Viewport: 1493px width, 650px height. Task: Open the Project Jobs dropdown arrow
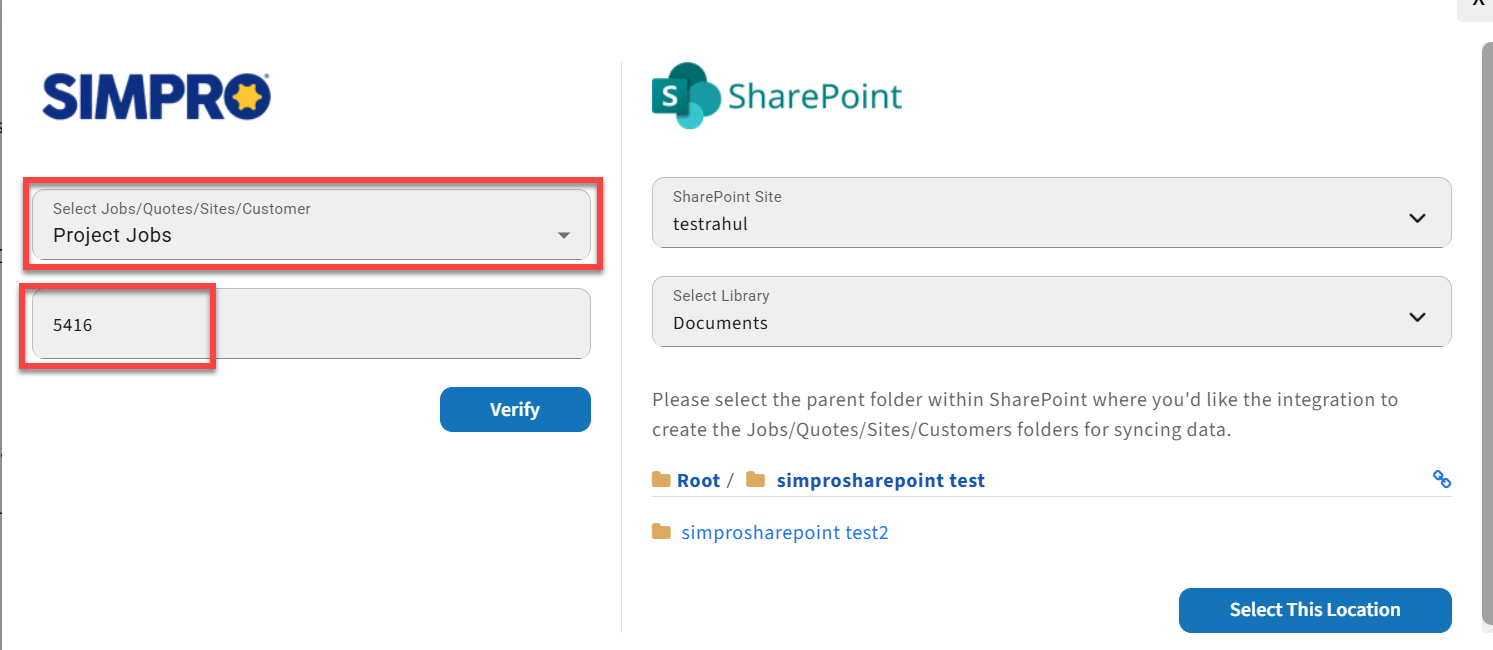click(x=564, y=235)
